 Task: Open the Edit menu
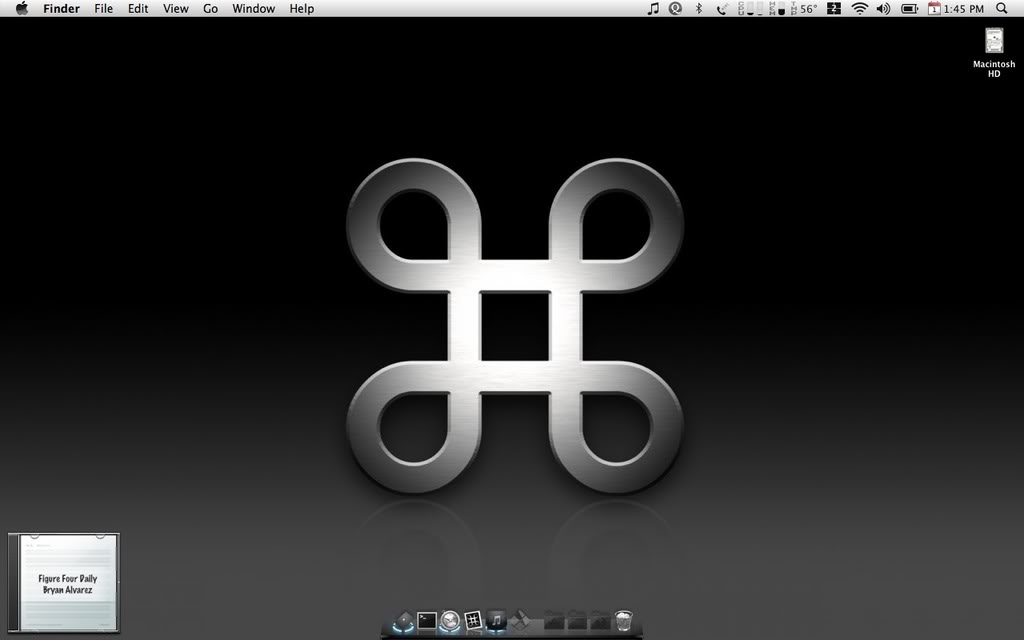(x=138, y=8)
